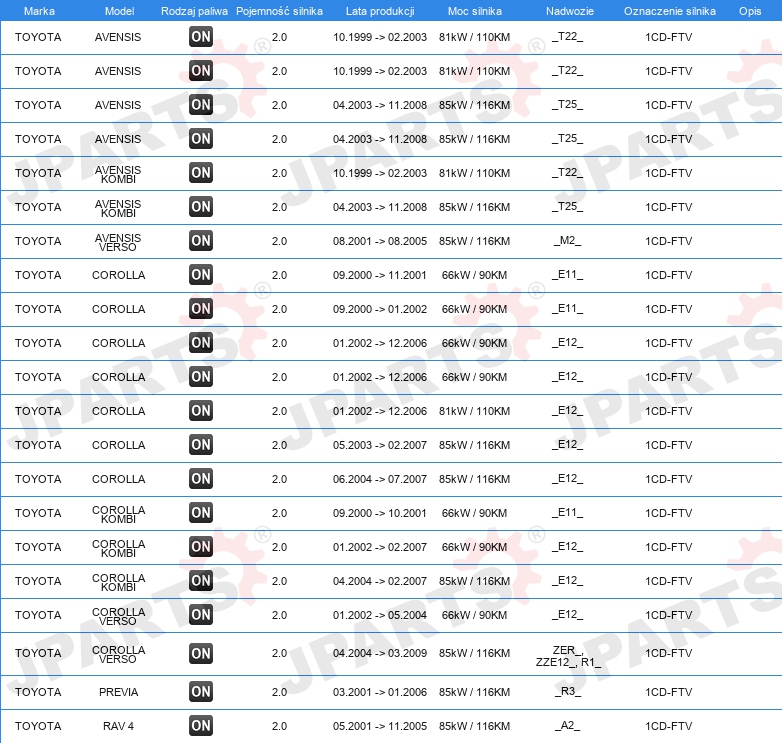Click the Model column header

click(119, 11)
